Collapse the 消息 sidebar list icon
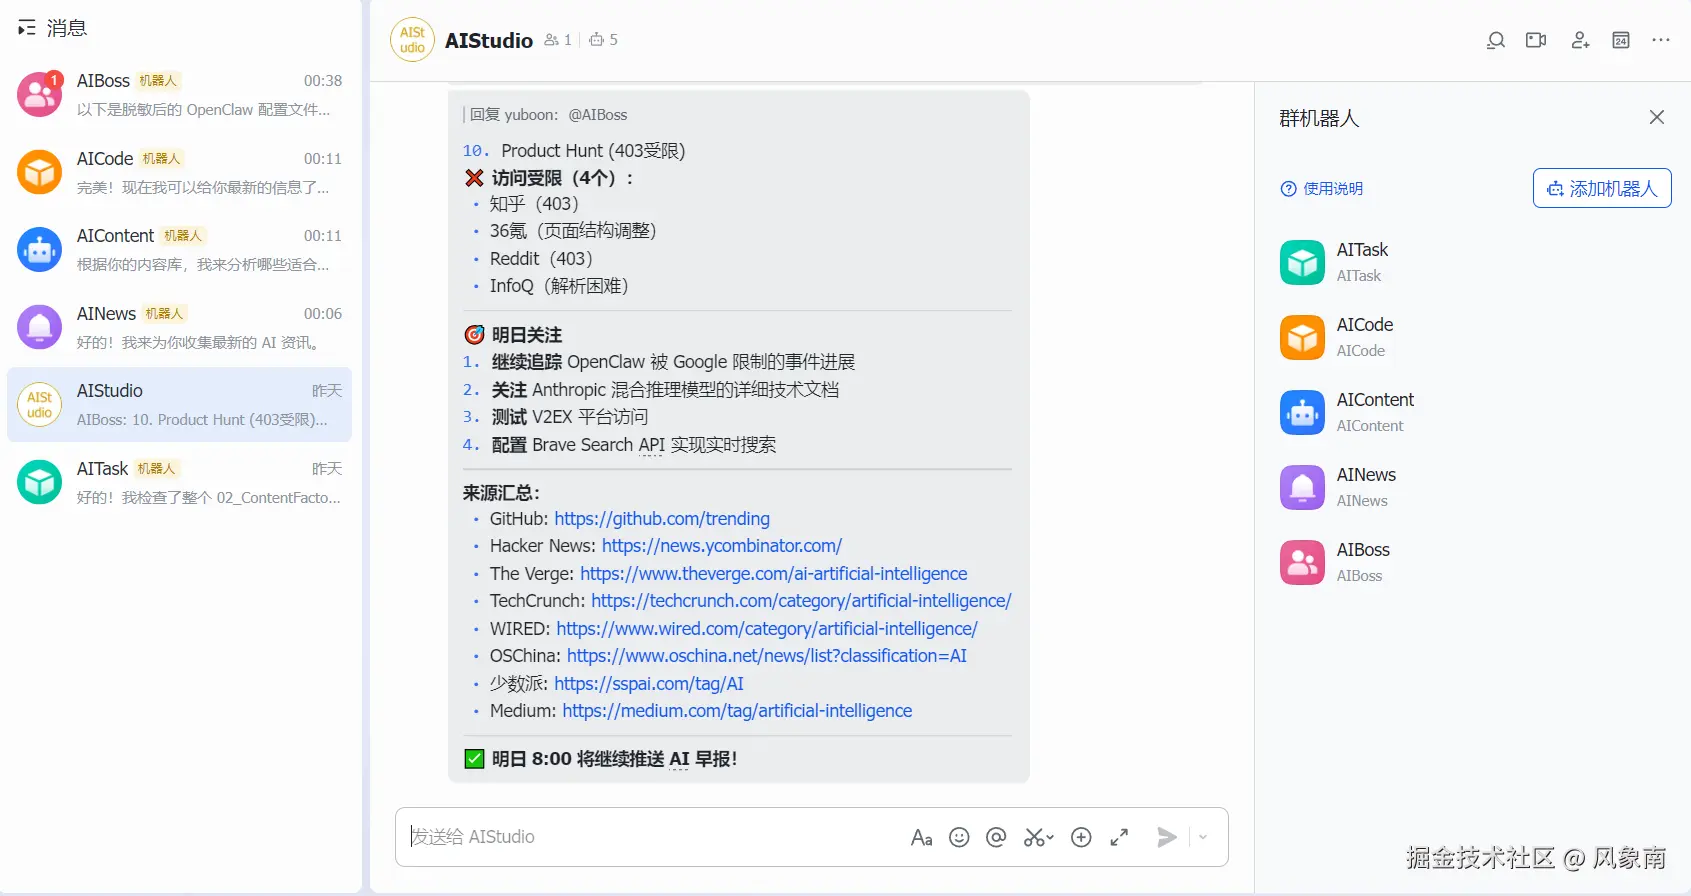Image resolution: width=1691 pixels, height=896 pixels. tap(27, 28)
